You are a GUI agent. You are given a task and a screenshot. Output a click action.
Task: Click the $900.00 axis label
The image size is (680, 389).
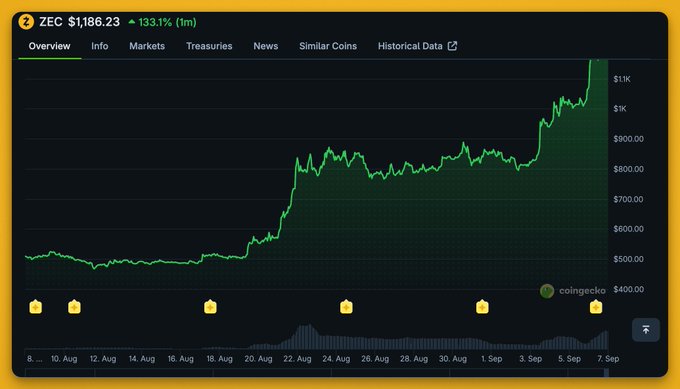coord(628,139)
